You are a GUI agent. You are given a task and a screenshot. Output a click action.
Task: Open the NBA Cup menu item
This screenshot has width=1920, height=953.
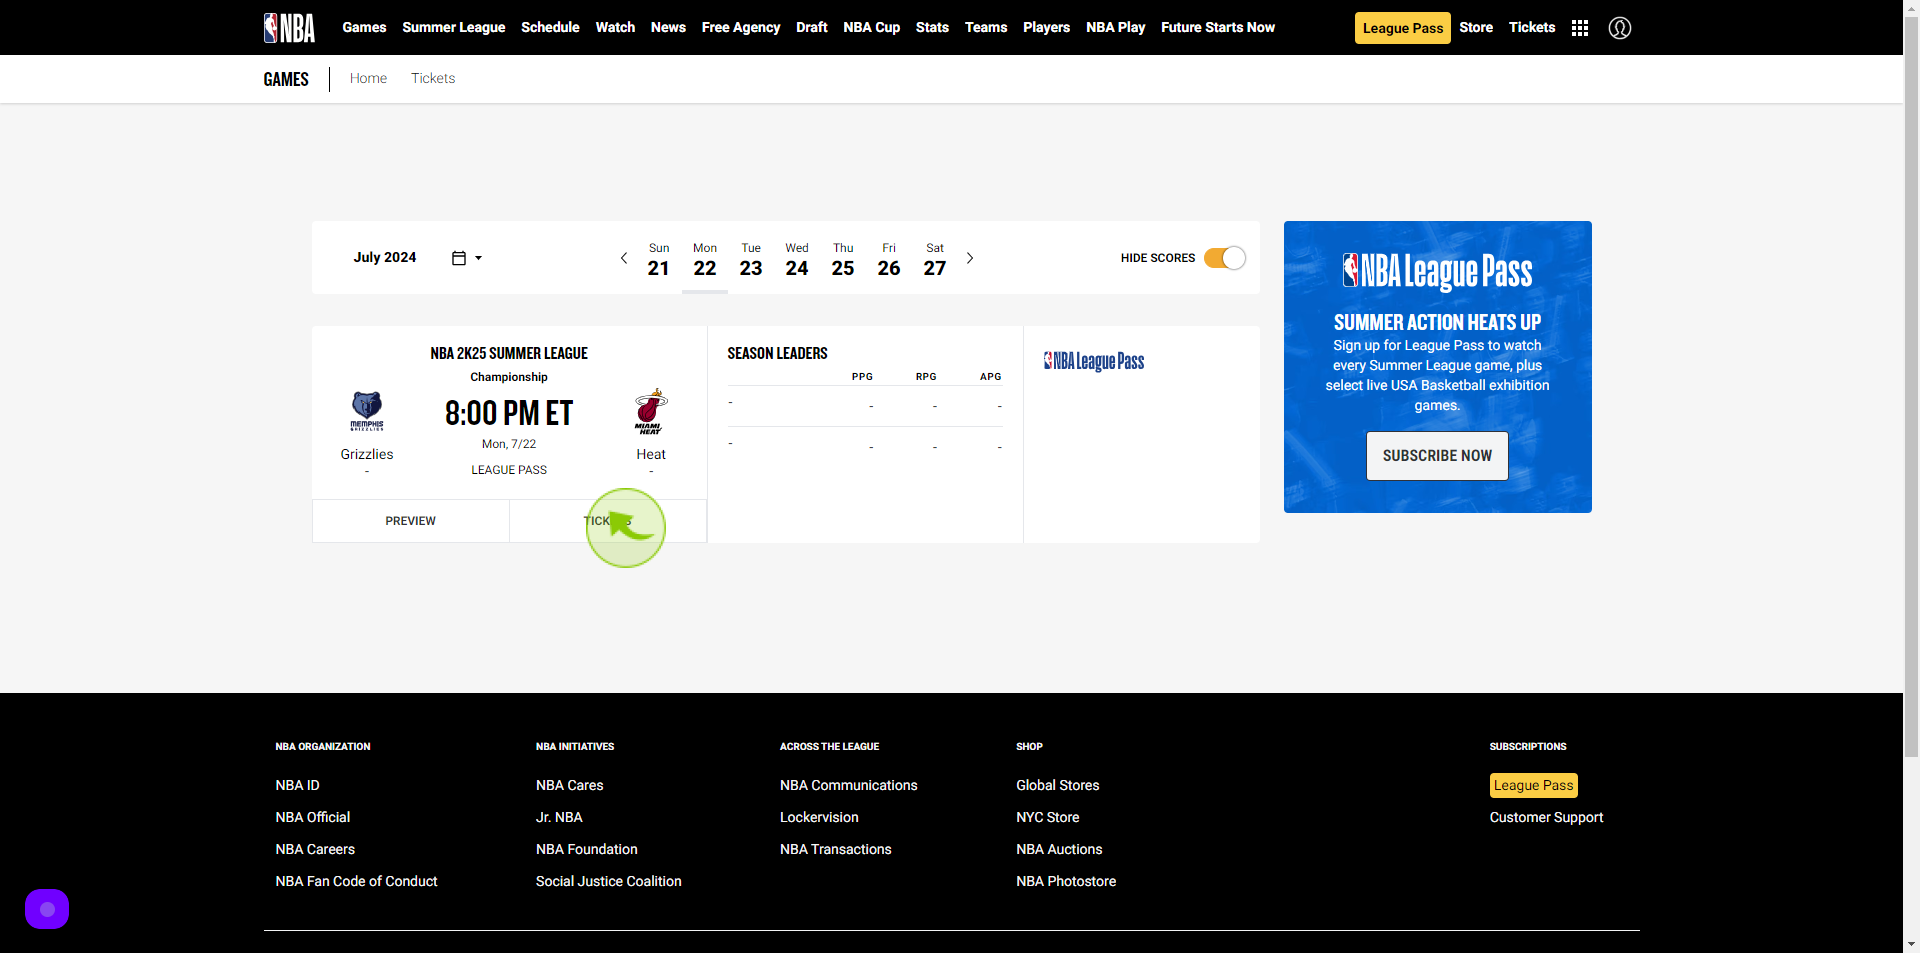[x=871, y=27]
